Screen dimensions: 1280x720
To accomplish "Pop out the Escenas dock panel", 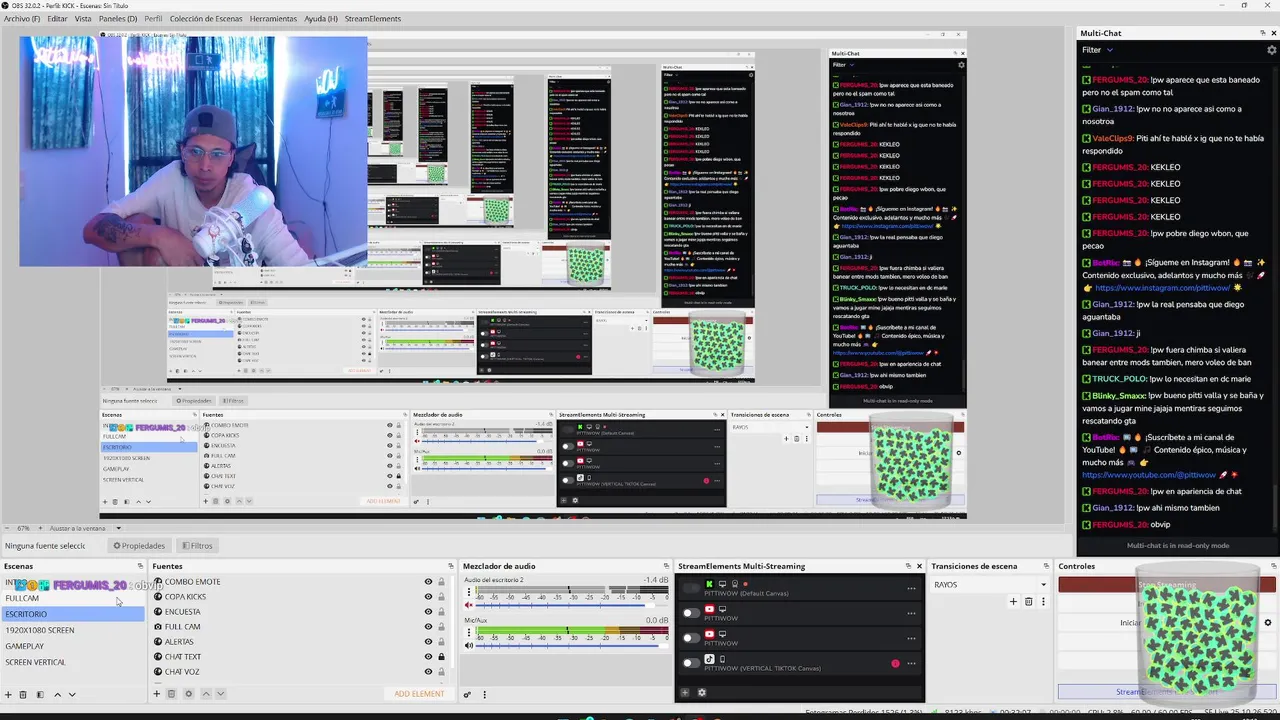I will (x=140, y=566).
